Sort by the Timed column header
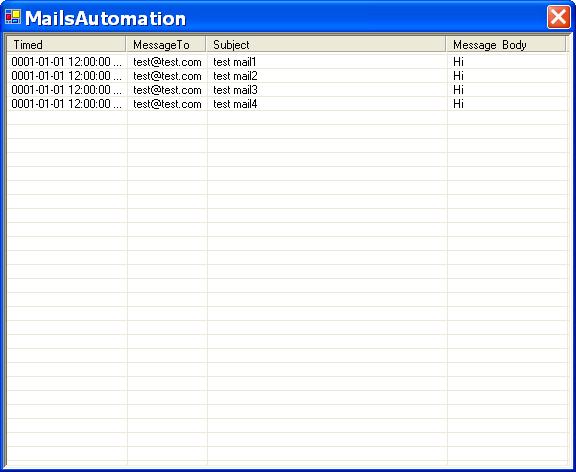 pos(66,44)
